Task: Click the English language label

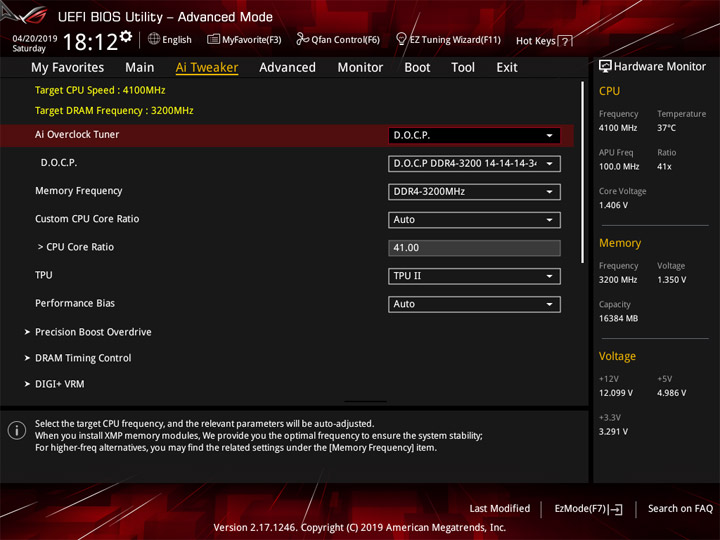Action: tap(177, 40)
